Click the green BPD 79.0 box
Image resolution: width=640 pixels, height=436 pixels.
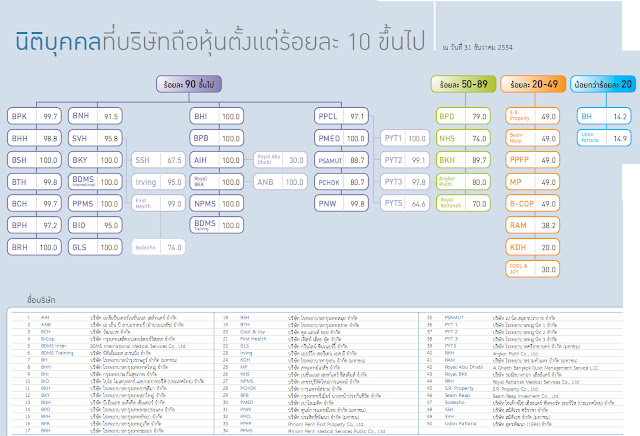click(x=463, y=116)
